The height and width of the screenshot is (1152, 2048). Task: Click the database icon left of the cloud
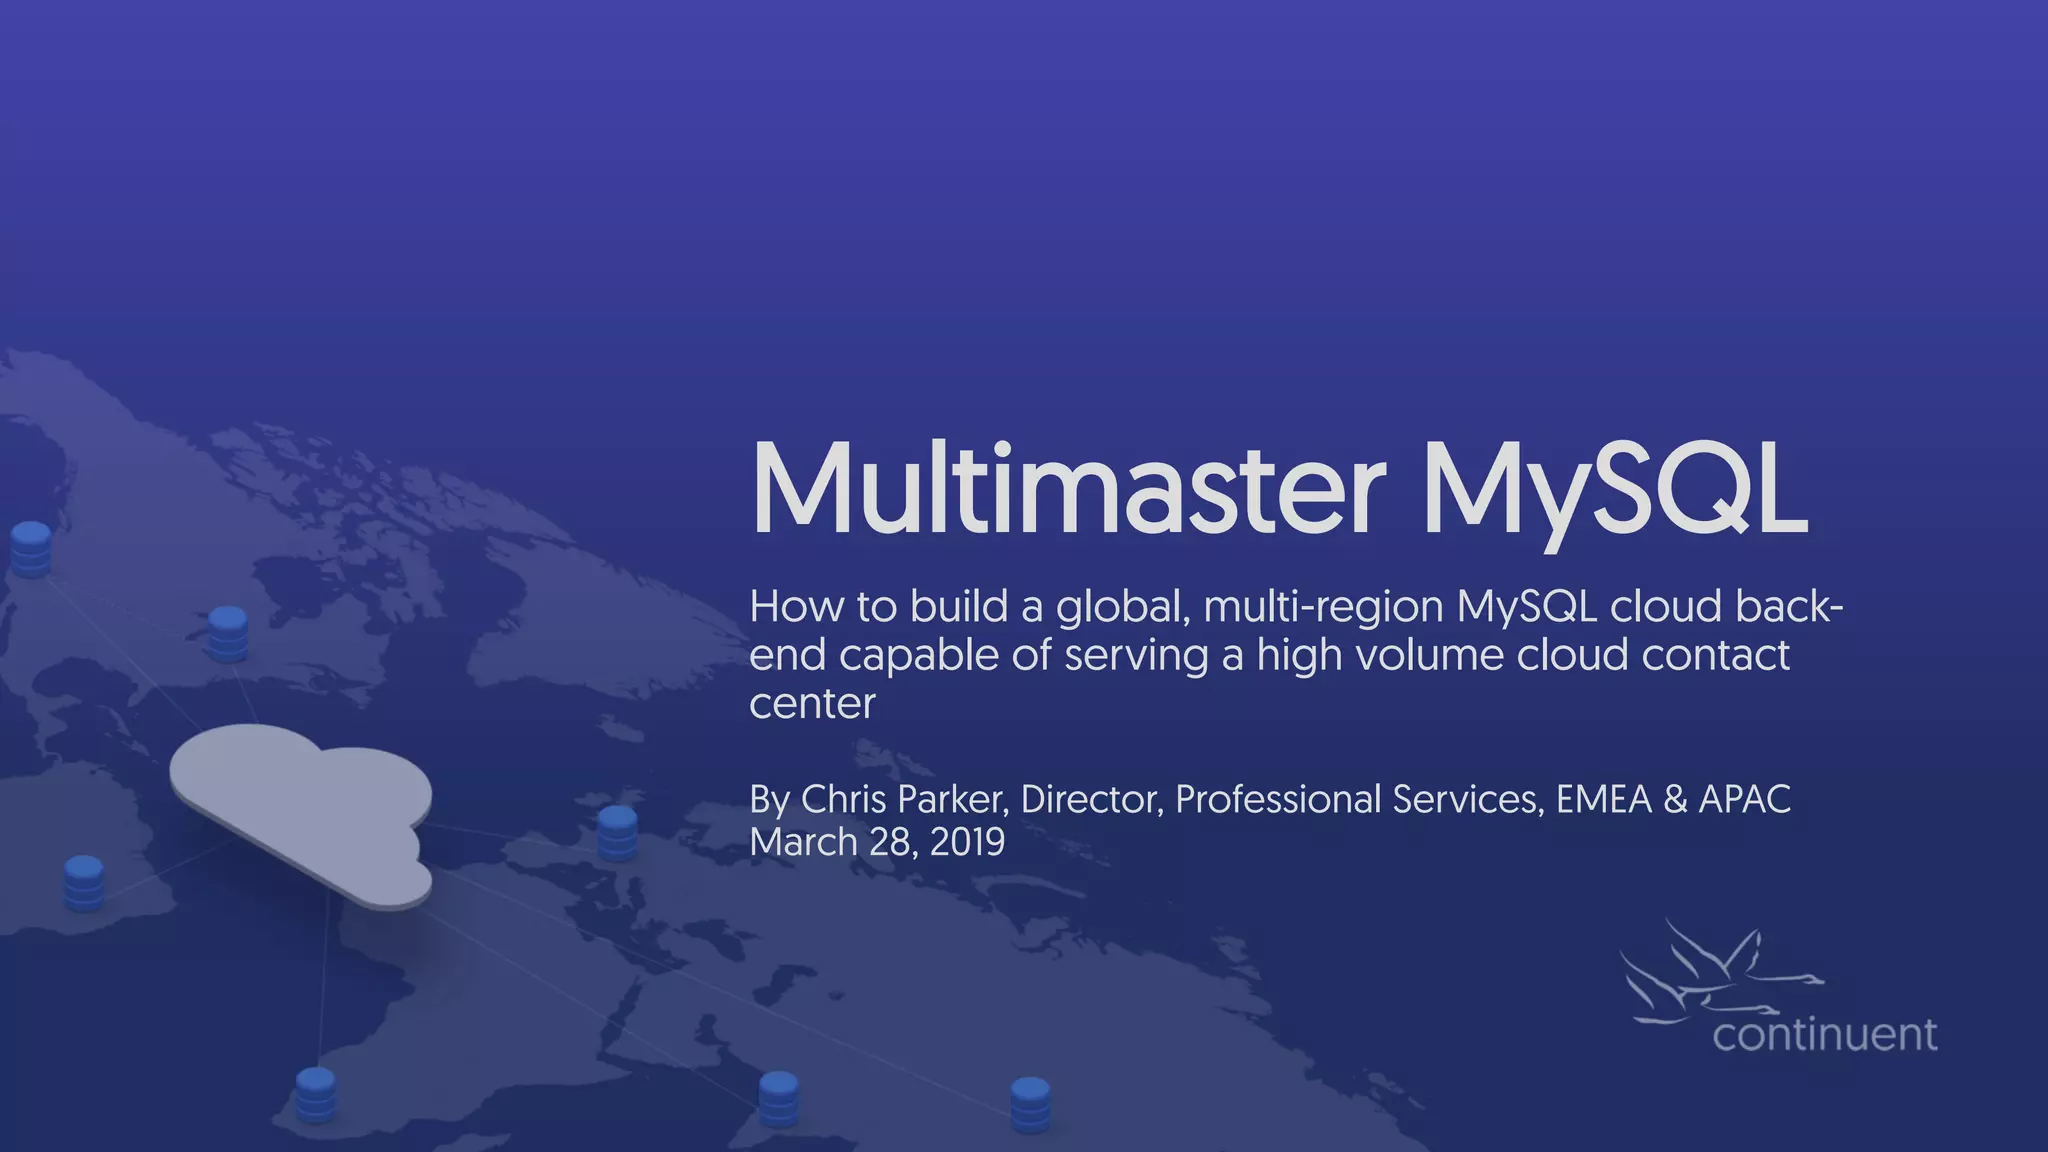click(84, 882)
